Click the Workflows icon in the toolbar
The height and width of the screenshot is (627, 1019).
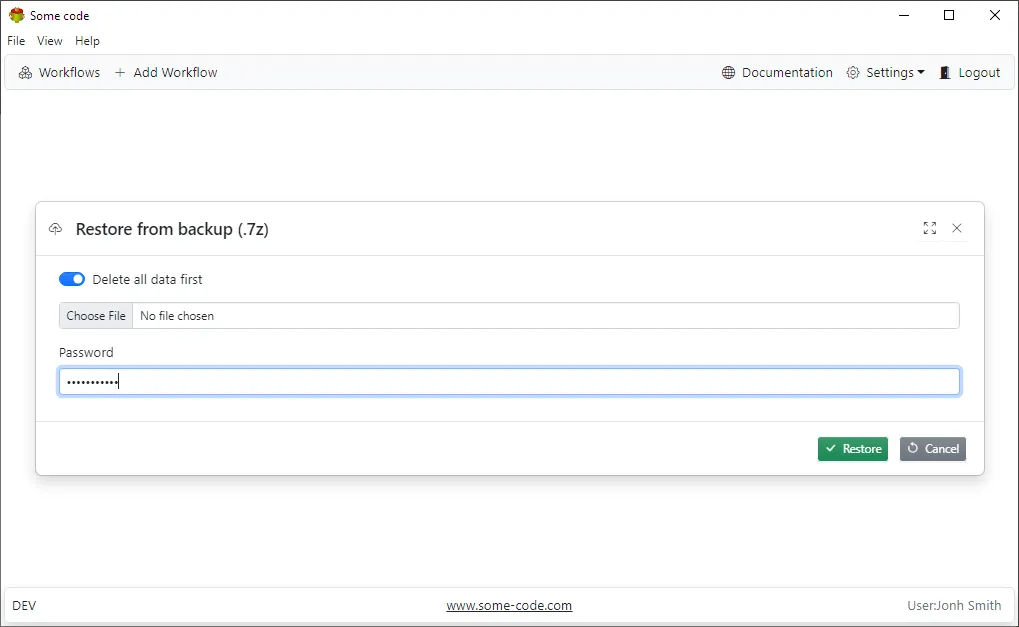[26, 73]
